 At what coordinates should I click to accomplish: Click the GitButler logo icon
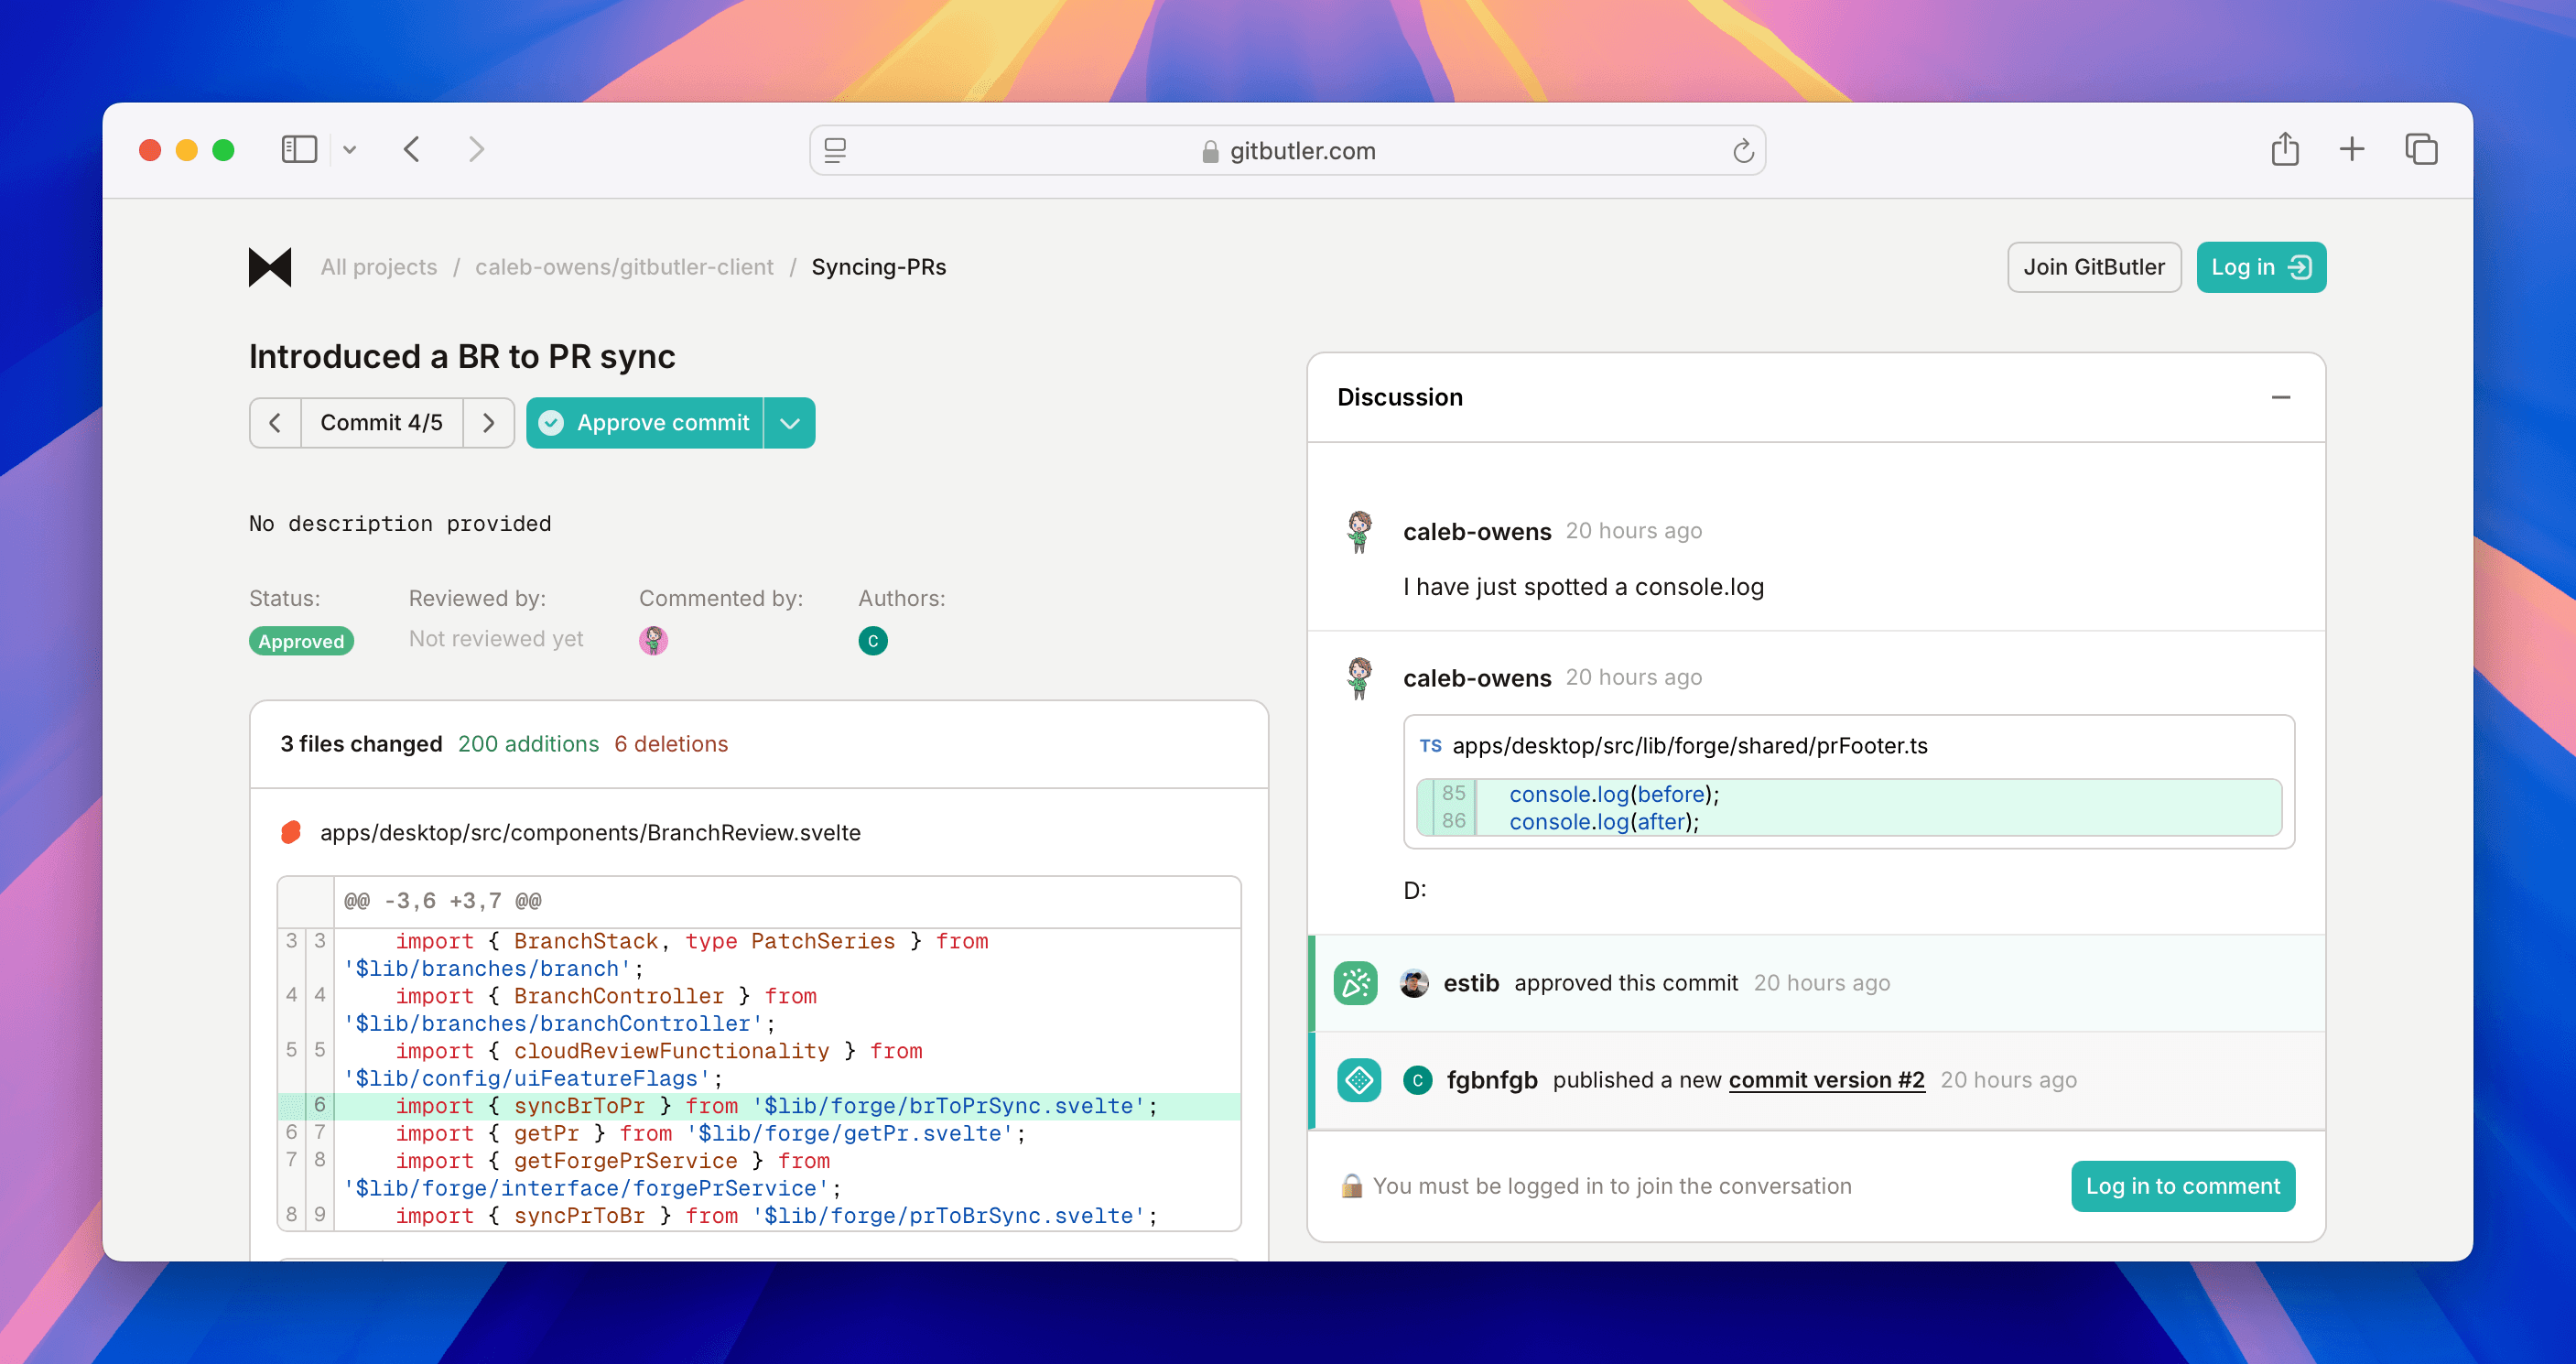pos(270,267)
